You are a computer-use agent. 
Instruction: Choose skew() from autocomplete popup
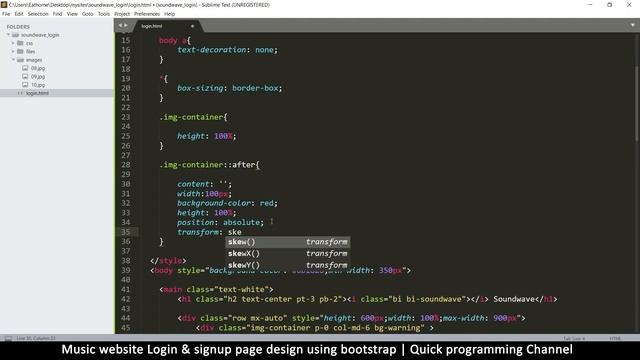point(287,242)
